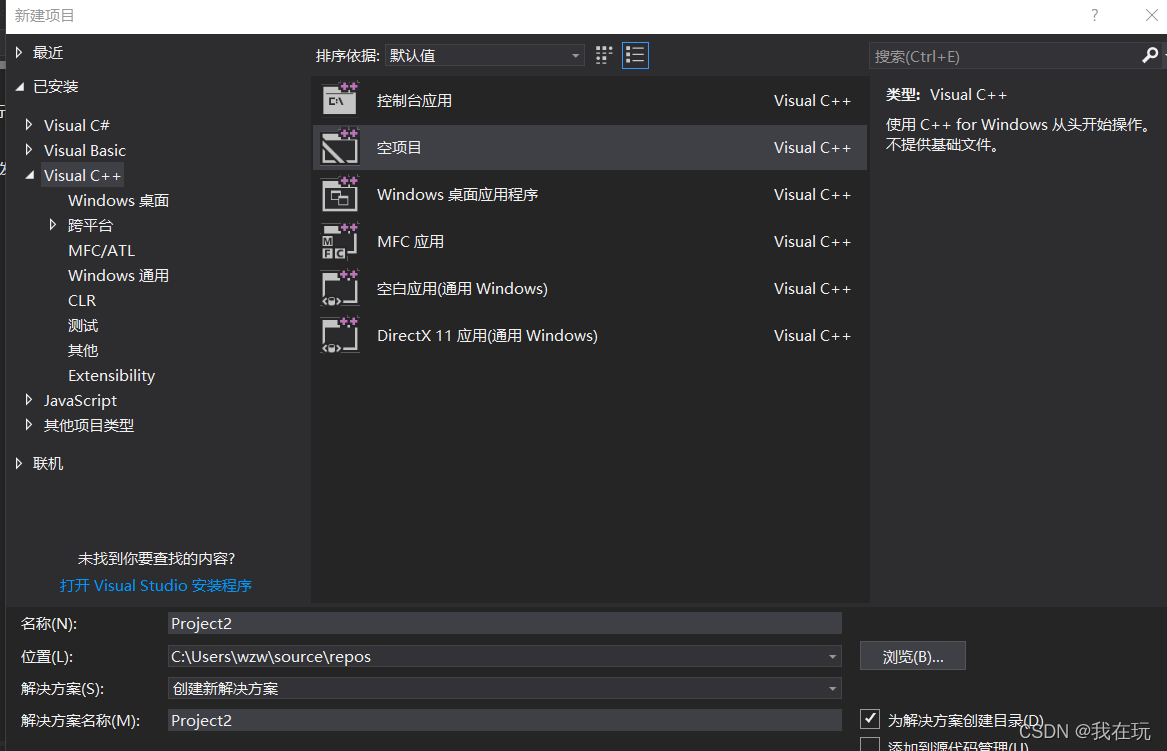Expand the 其他项目类型 node arrow
Image resolution: width=1167 pixels, height=751 pixels.
28,424
